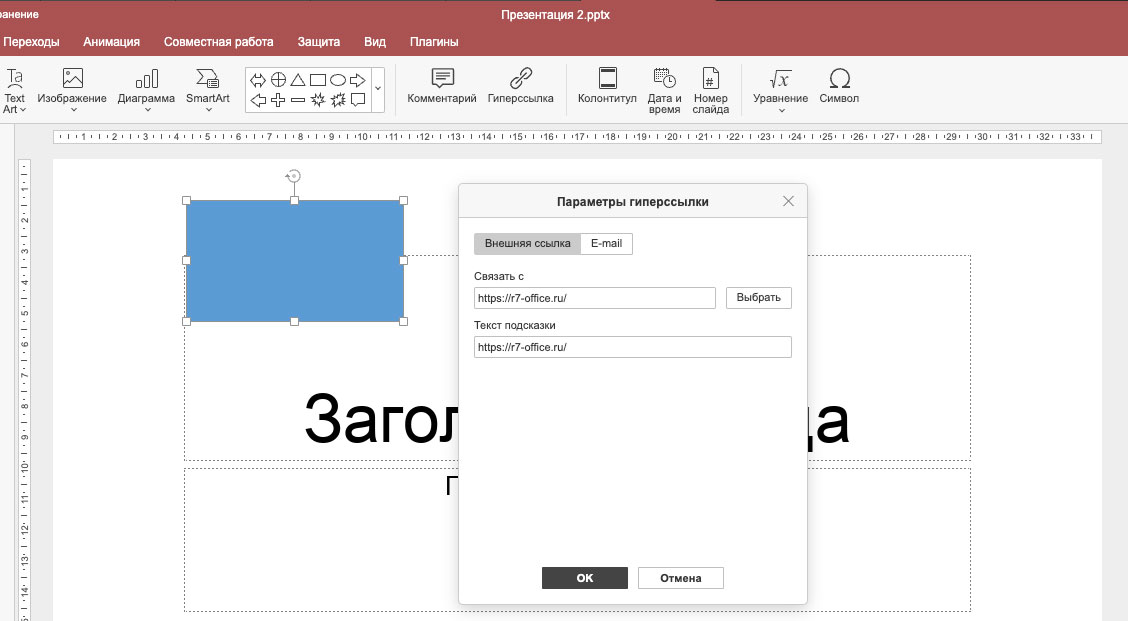Screen dimensions: 1128x621
Task: Click the Дата и время icon
Action: pyautogui.click(x=664, y=78)
